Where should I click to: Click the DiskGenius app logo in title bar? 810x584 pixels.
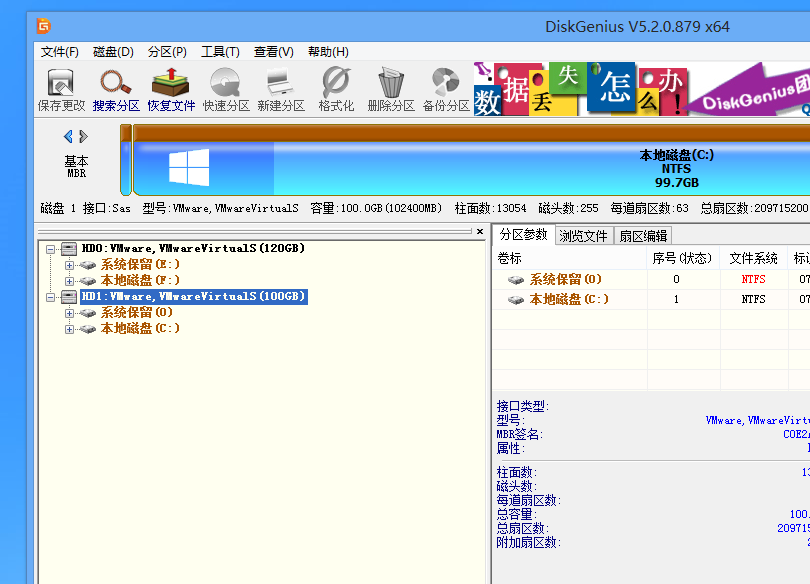click(x=43, y=26)
